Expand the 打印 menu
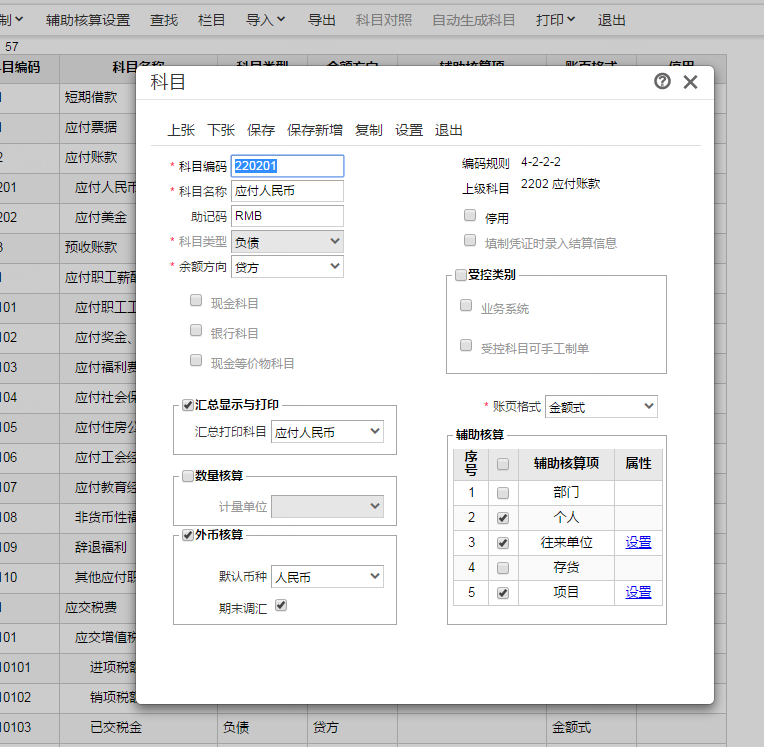 pyautogui.click(x=555, y=20)
